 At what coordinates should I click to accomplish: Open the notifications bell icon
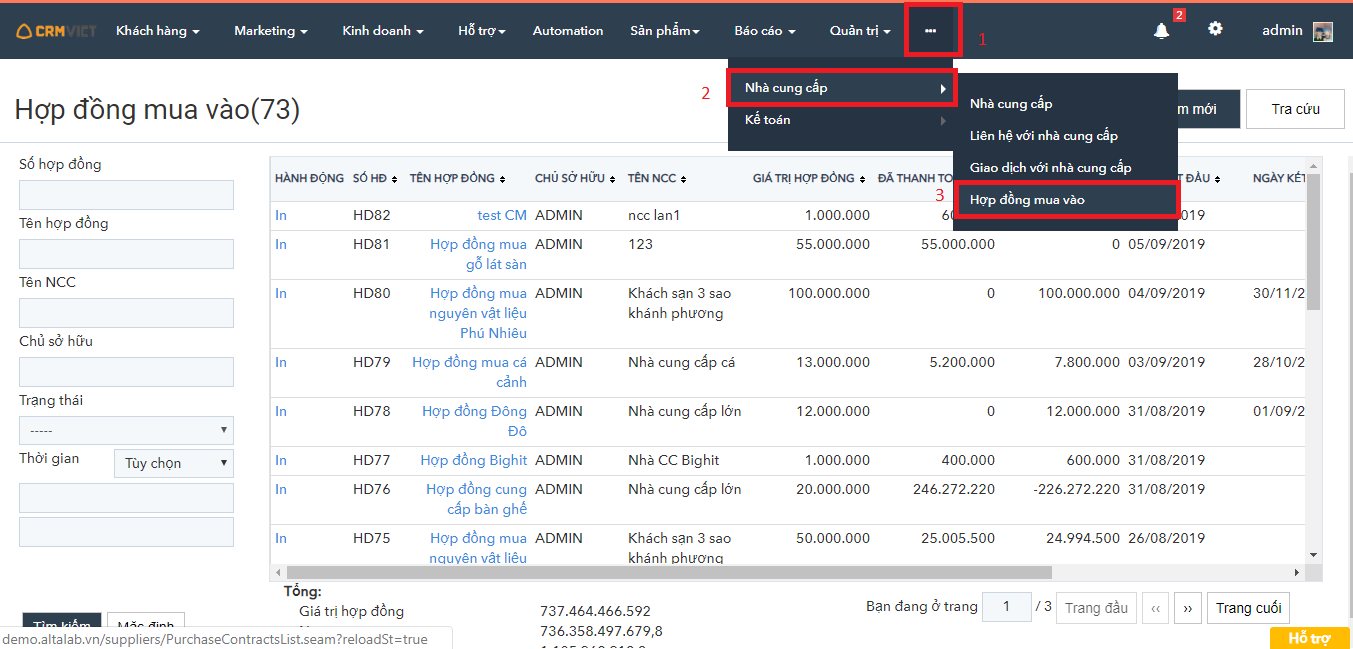(x=1161, y=31)
